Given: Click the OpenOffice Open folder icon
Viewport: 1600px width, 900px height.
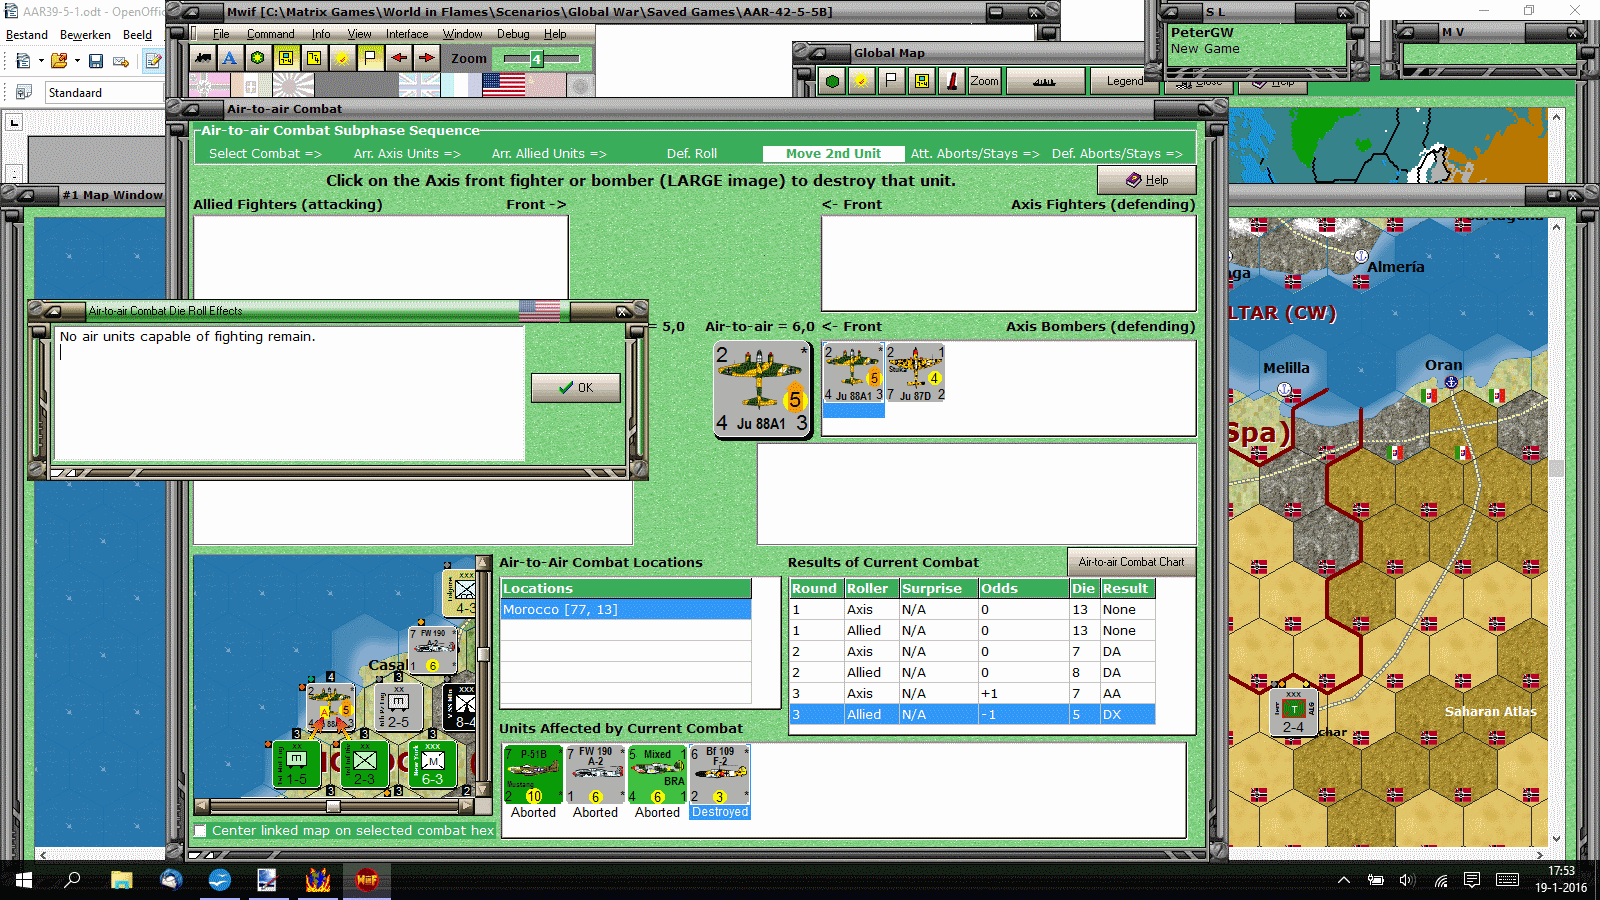Looking at the screenshot, I should tap(59, 61).
